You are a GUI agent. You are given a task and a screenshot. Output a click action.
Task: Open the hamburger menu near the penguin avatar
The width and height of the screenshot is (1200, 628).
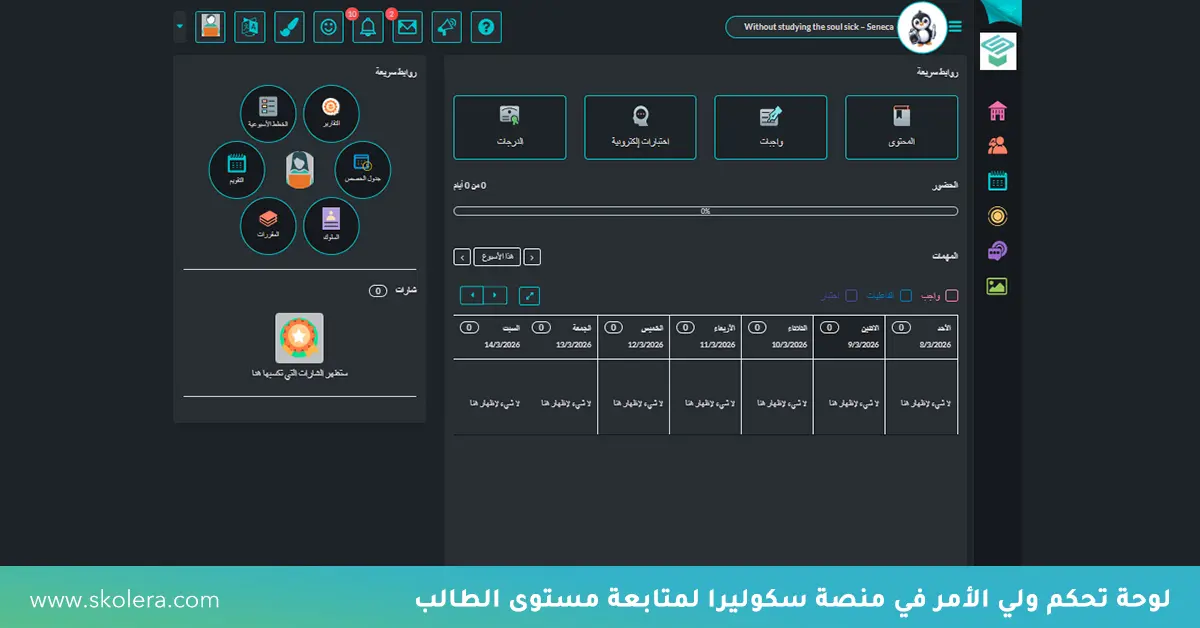point(955,27)
